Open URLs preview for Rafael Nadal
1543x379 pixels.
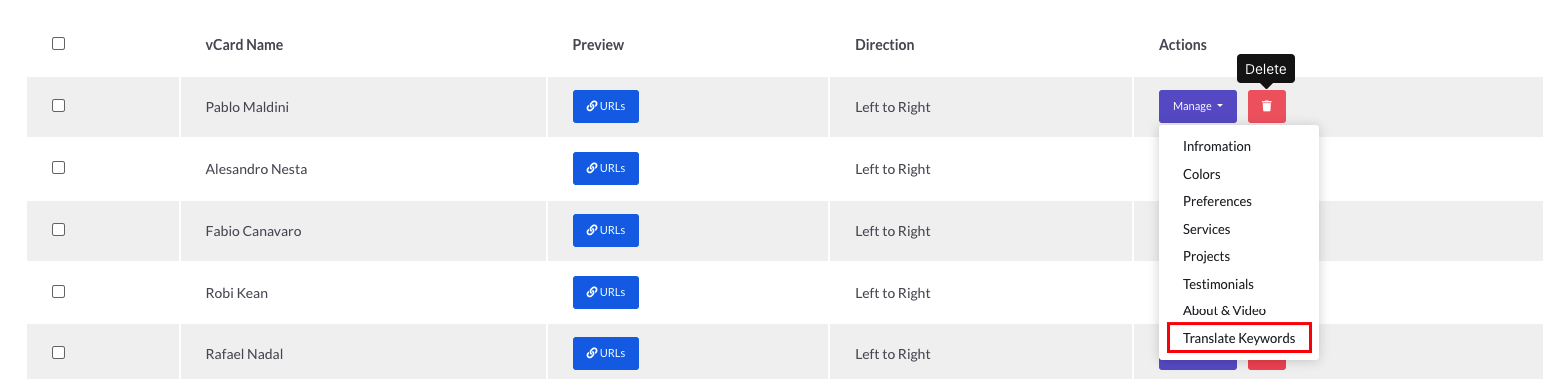tap(605, 353)
